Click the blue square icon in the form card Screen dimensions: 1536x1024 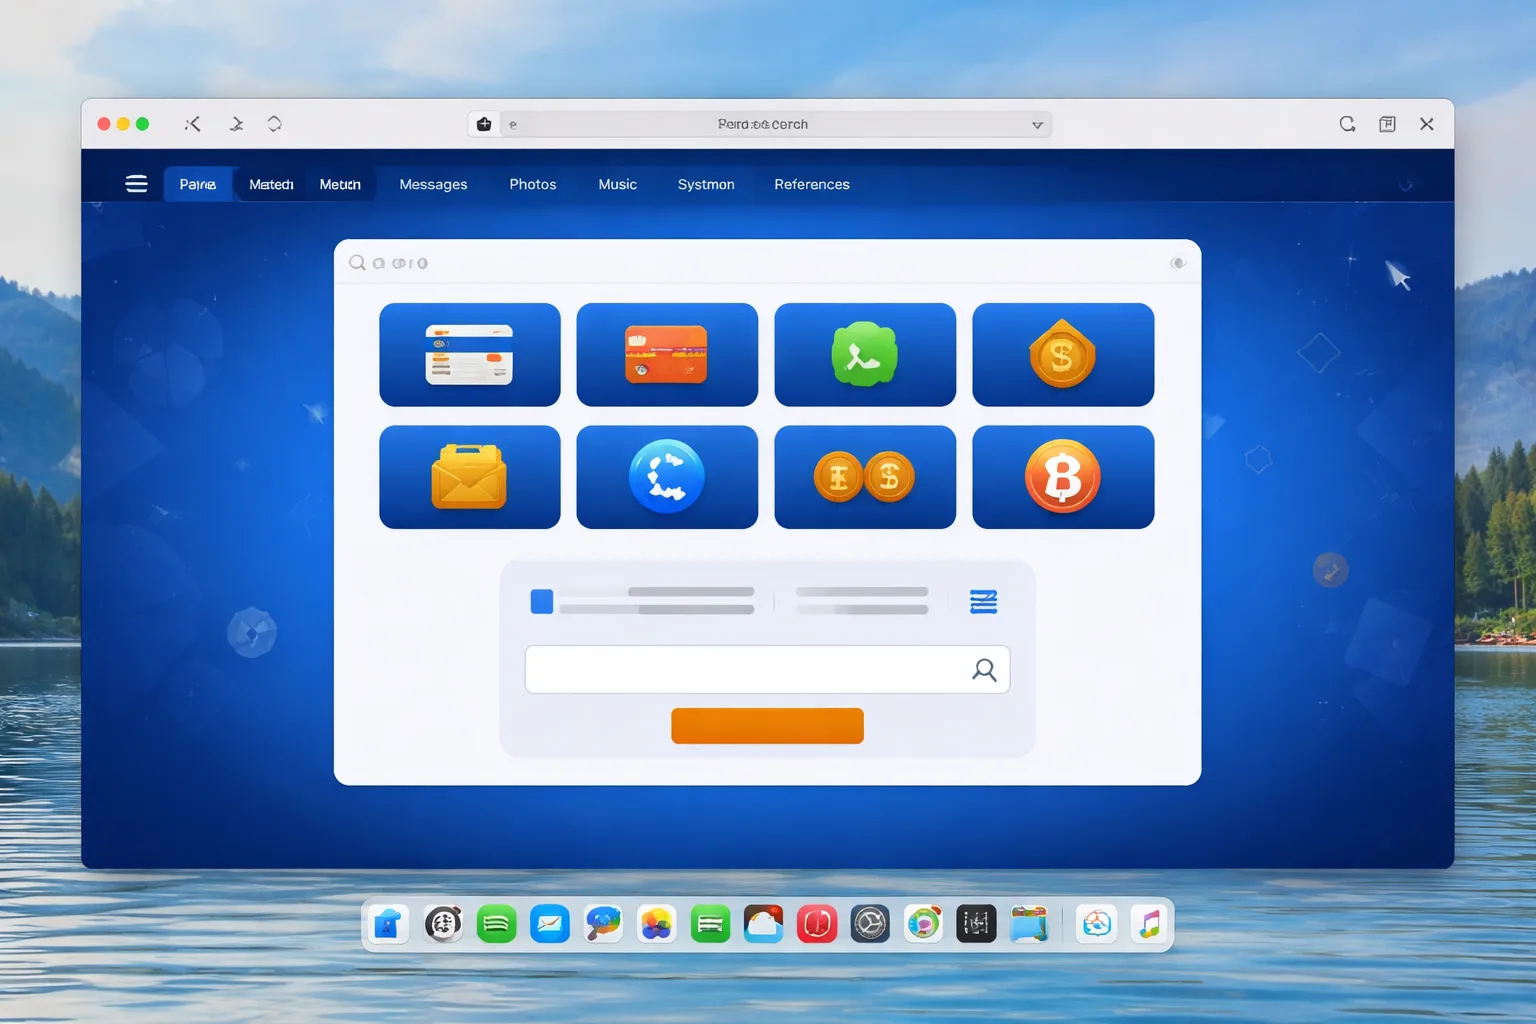(x=542, y=601)
